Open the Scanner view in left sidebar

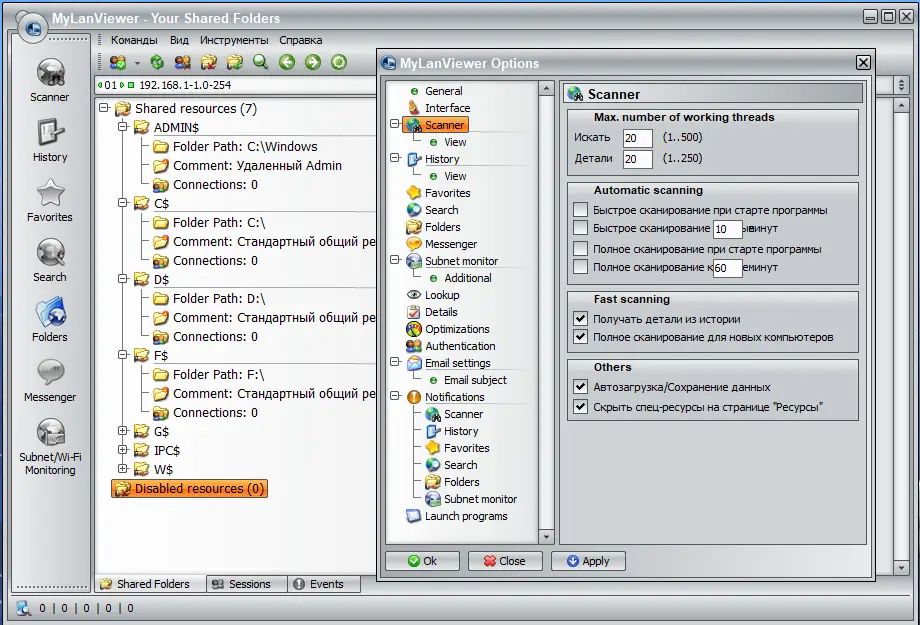pos(50,81)
